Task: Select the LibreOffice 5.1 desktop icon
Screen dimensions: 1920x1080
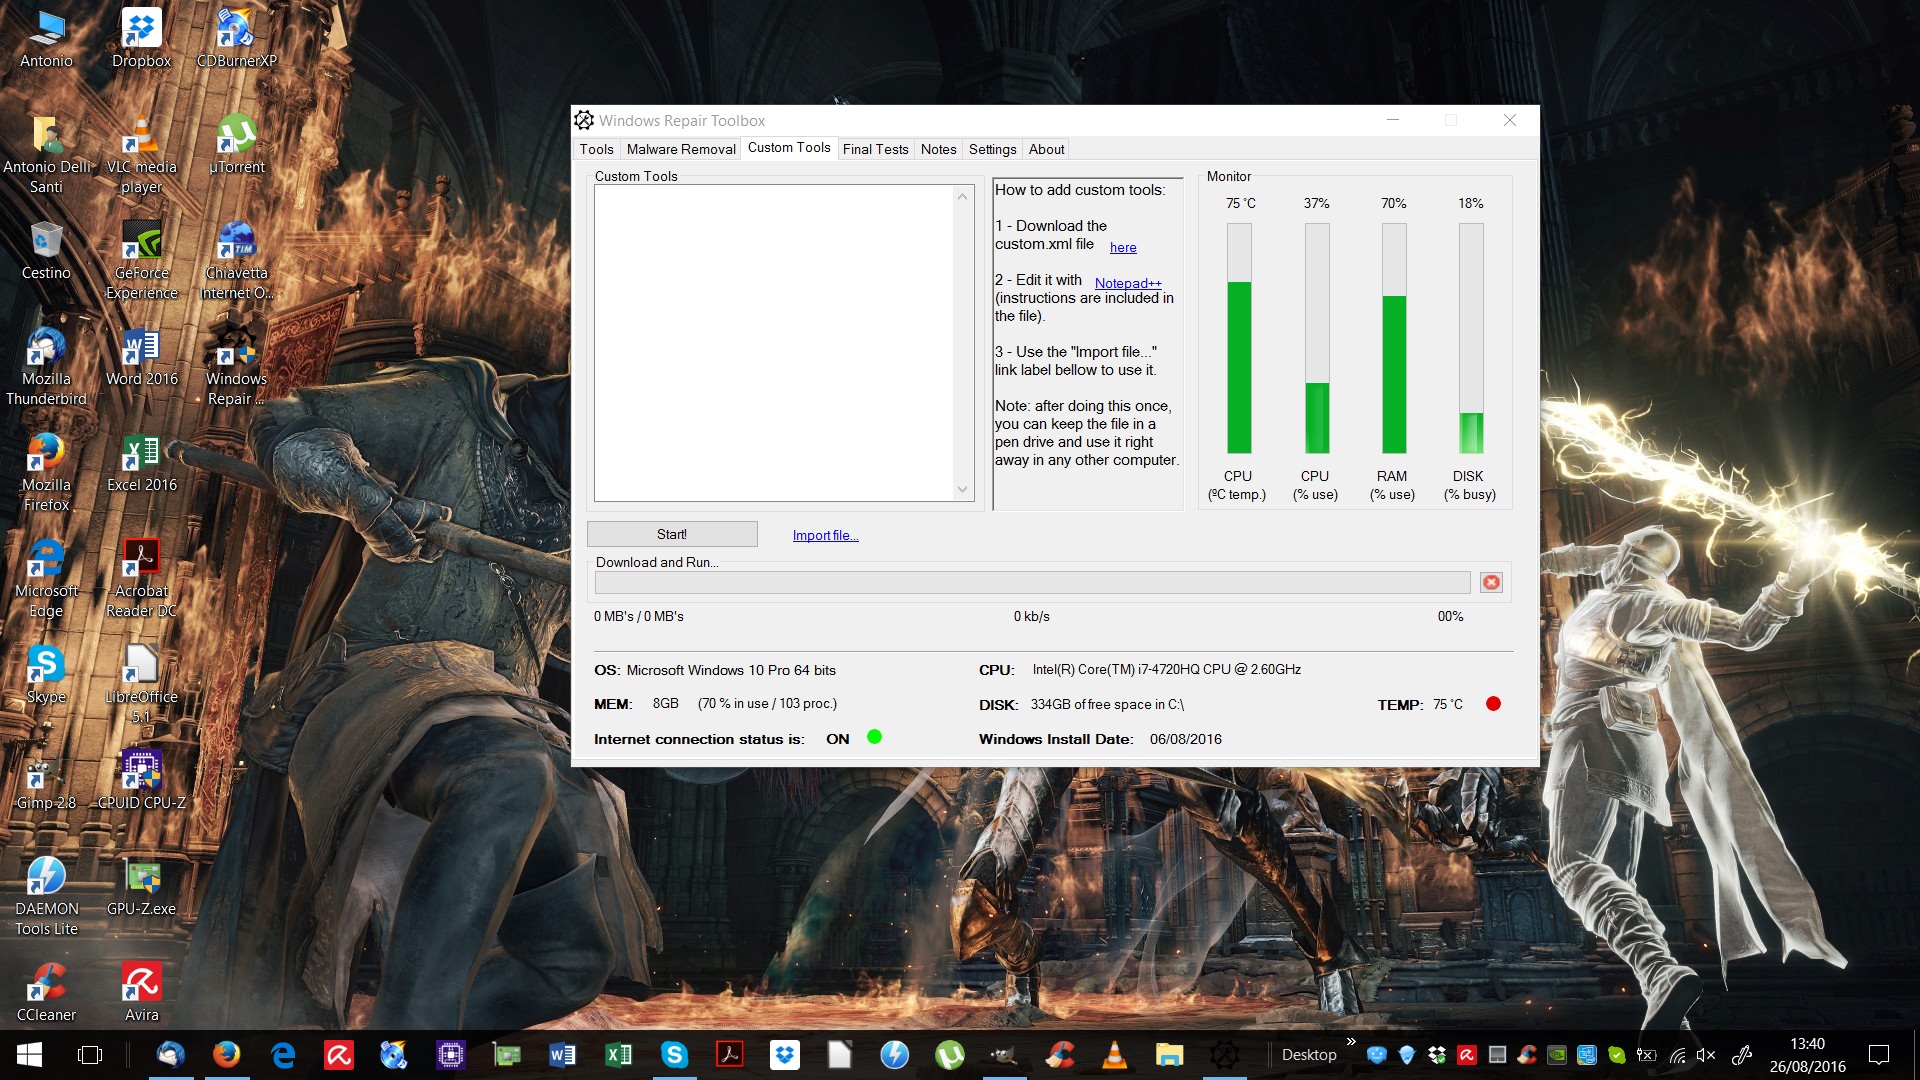Action: point(141,685)
